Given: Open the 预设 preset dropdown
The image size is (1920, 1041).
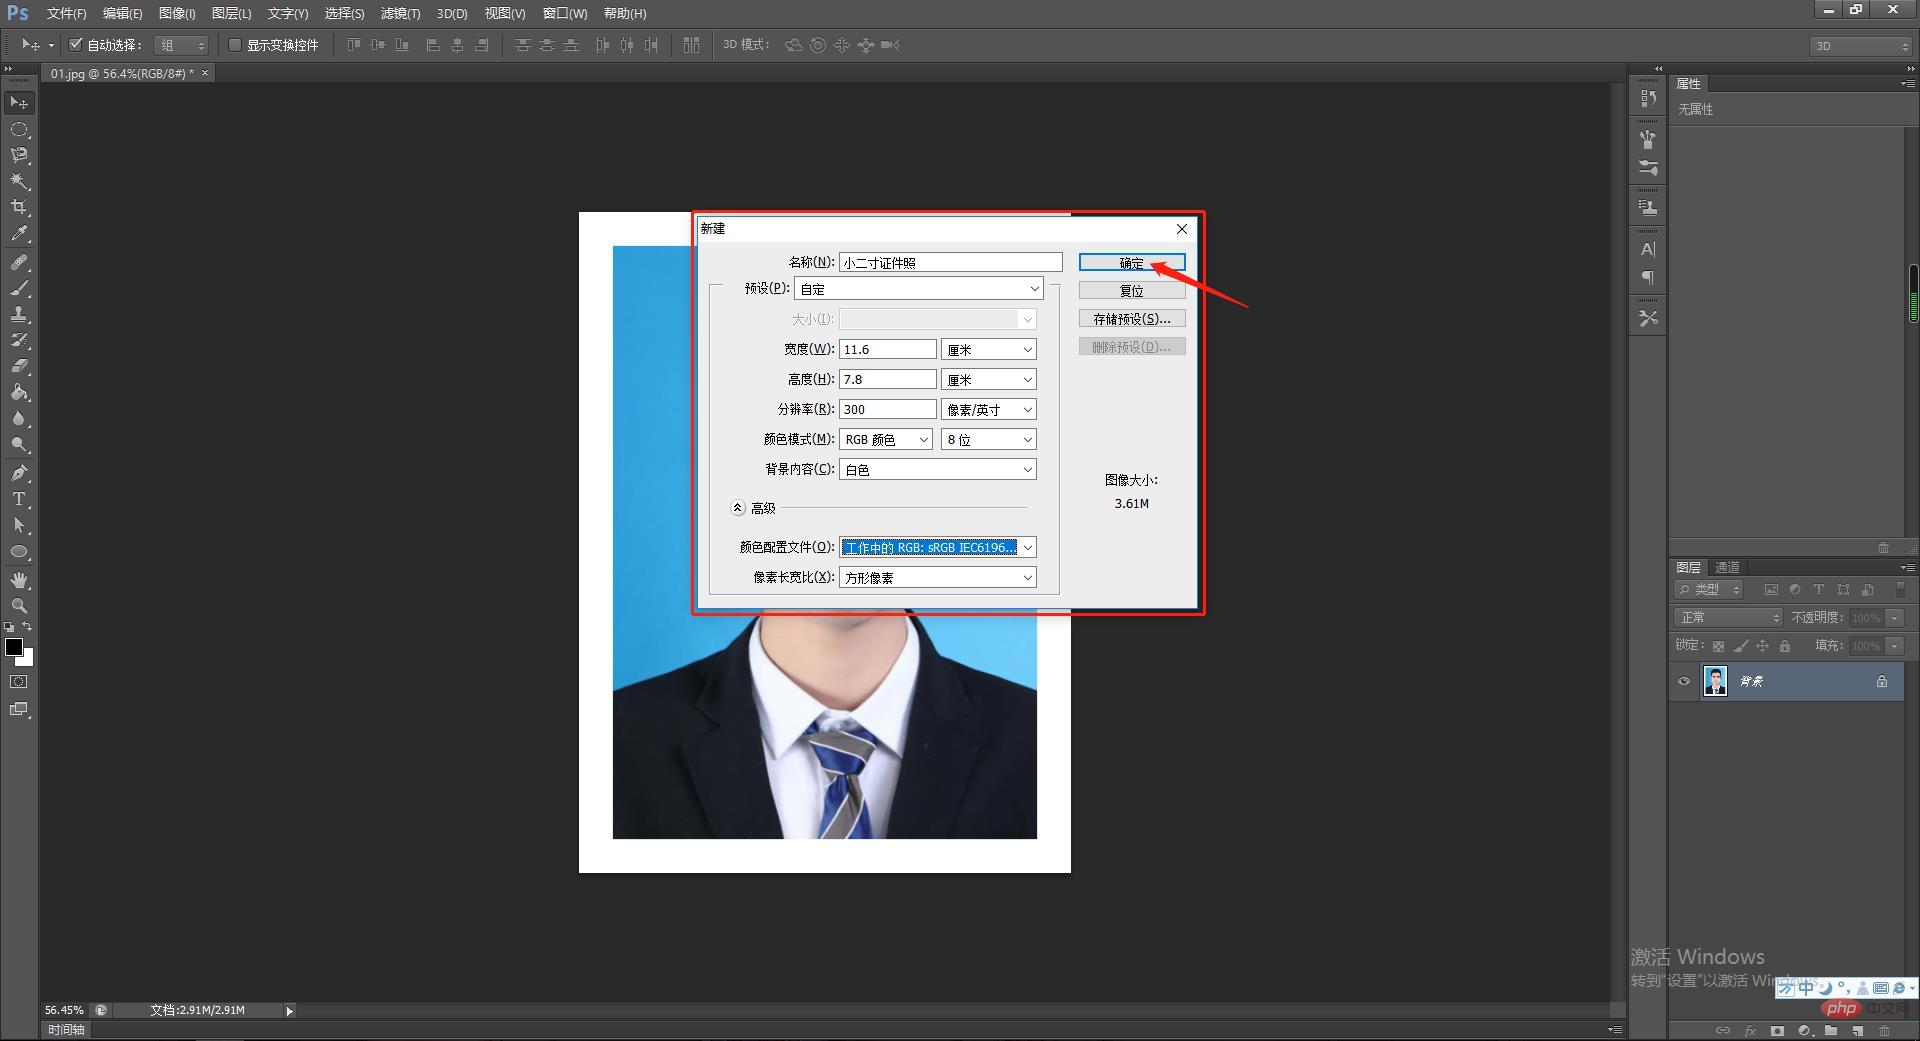Looking at the screenshot, I should [919, 289].
